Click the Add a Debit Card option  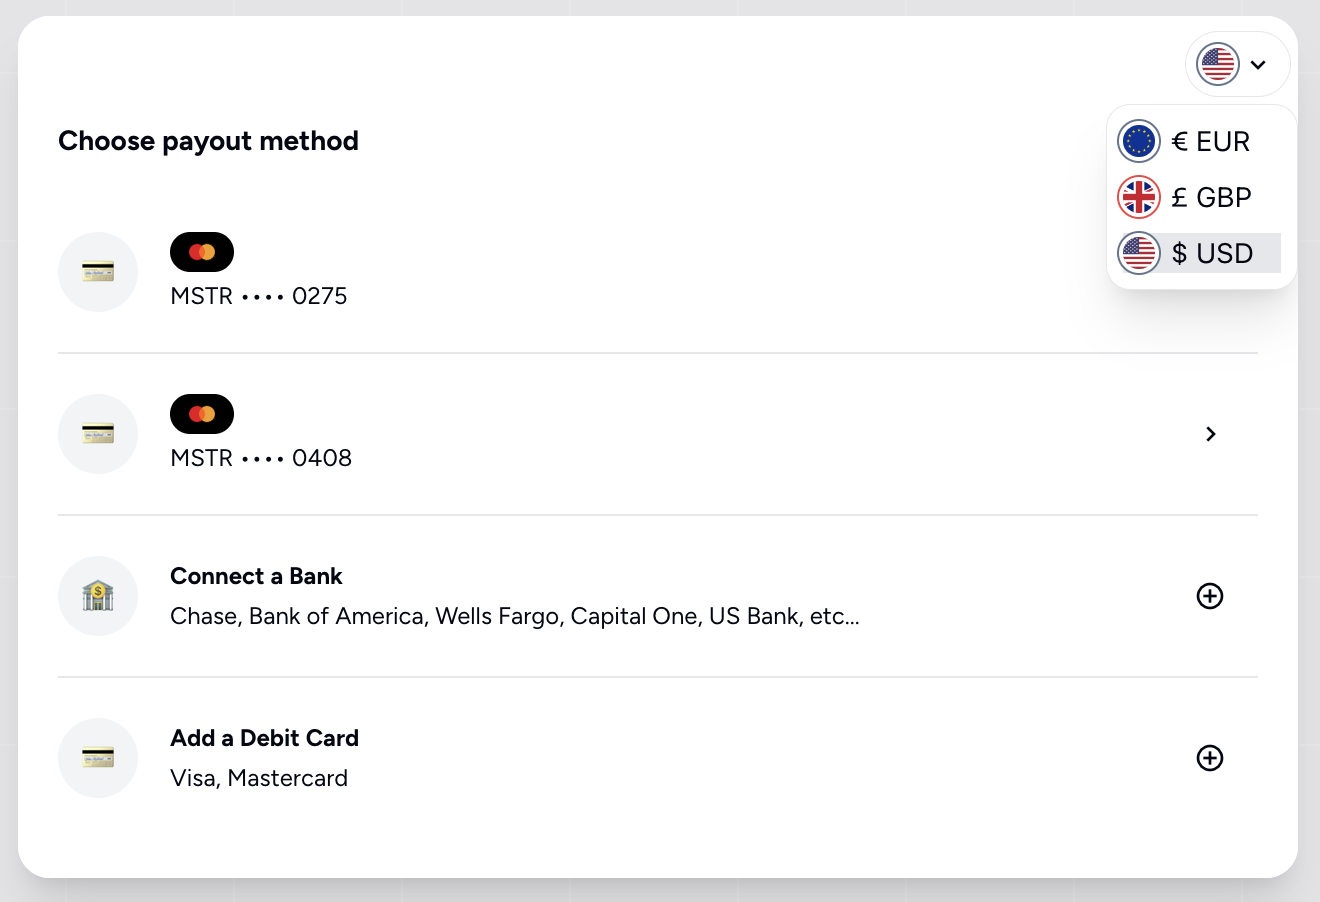[x=264, y=738]
